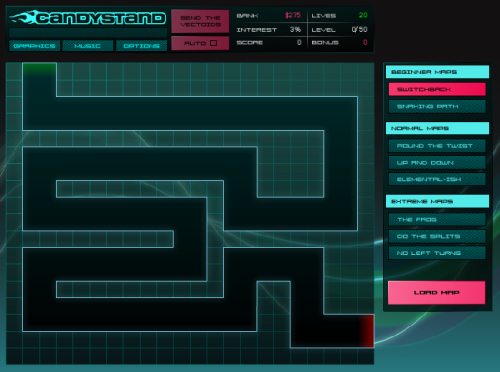The width and height of the screenshot is (500, 372).
Task: Pick the No Left Turns map
Action: coord(437,253)
